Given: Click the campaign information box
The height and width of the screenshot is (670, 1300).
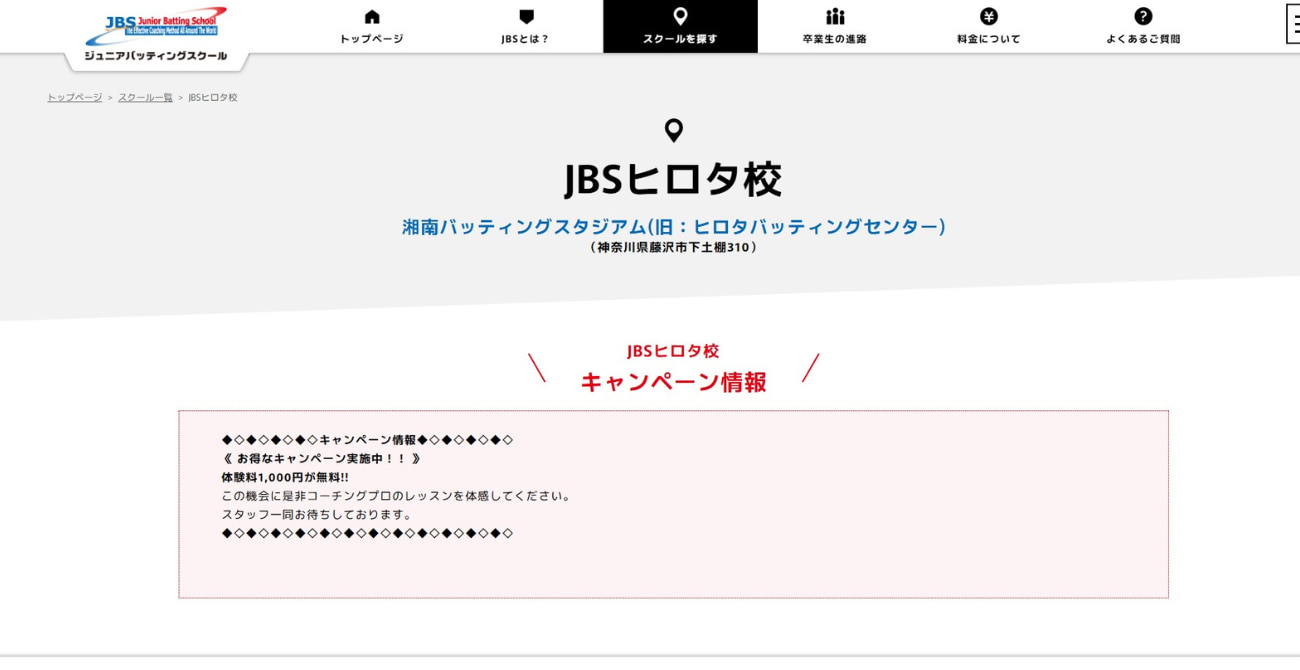Looking at the screenshot, I should 672,500.
